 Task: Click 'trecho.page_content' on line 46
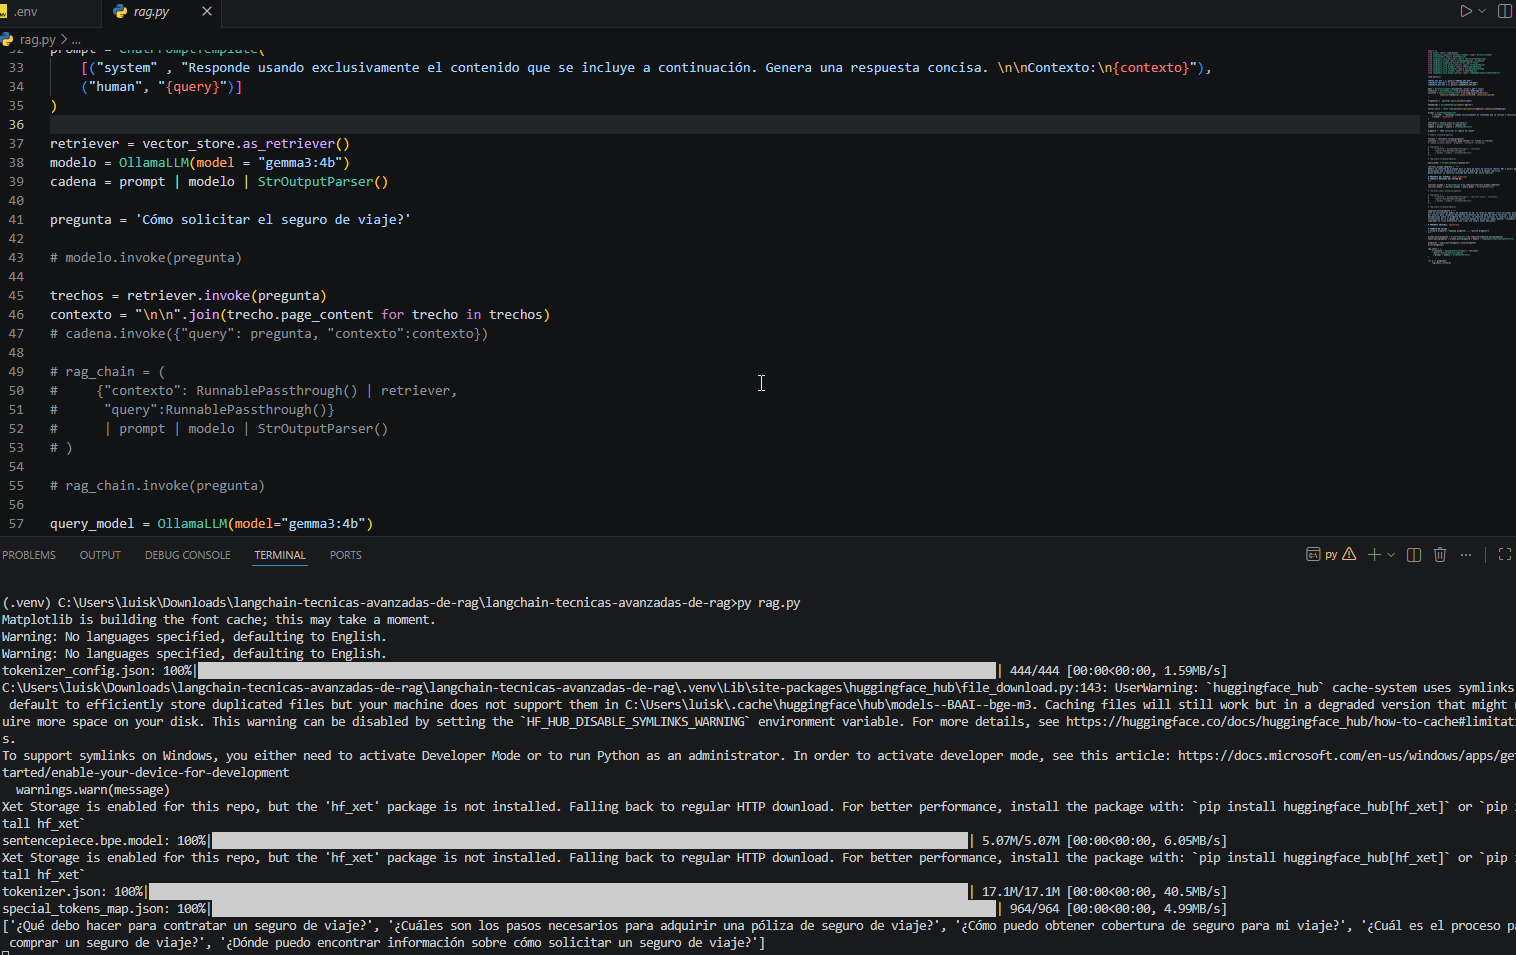click(x=300, y=315)
